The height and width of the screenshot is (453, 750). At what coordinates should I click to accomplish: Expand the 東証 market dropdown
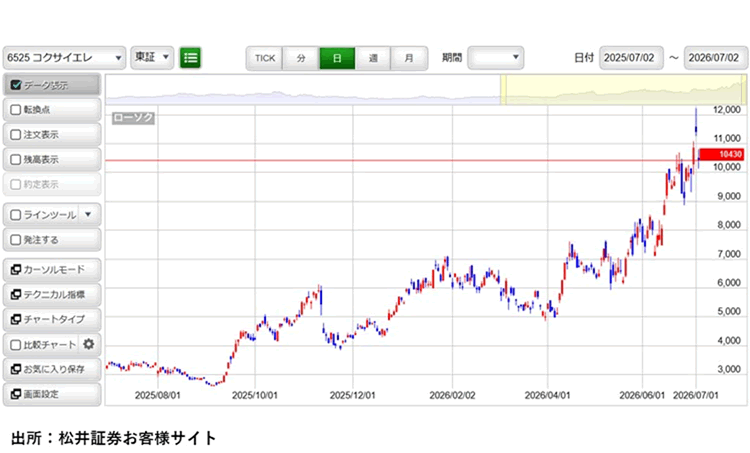pos(152,57)
